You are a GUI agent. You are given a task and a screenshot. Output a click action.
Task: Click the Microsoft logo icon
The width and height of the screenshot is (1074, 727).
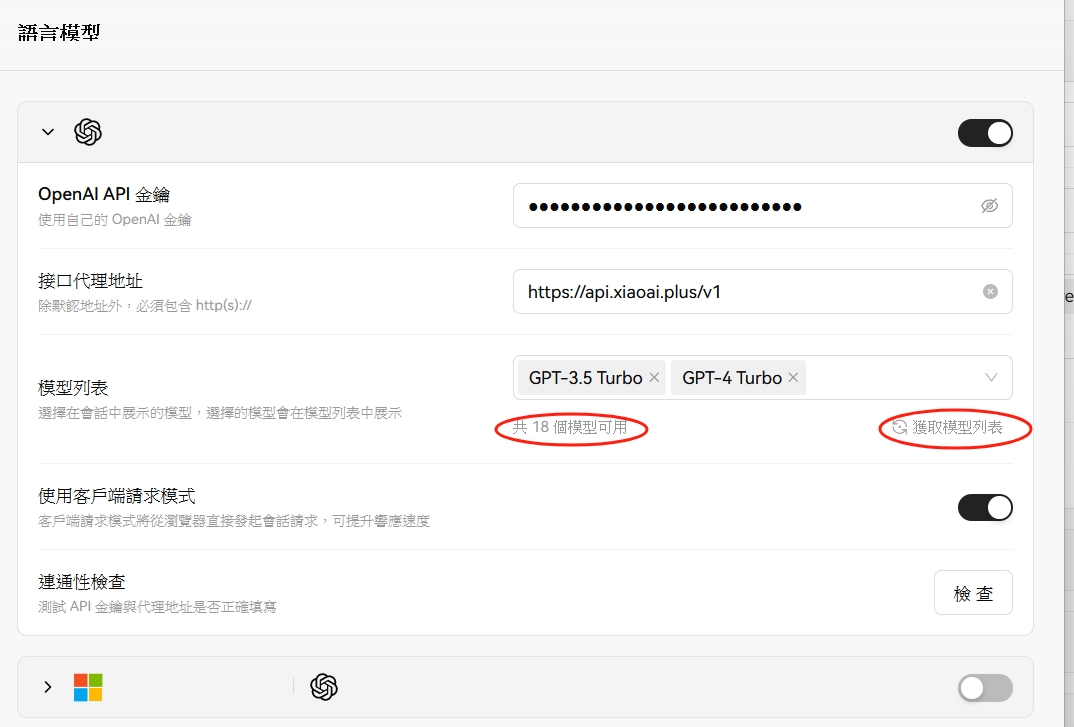click(88, 687)
